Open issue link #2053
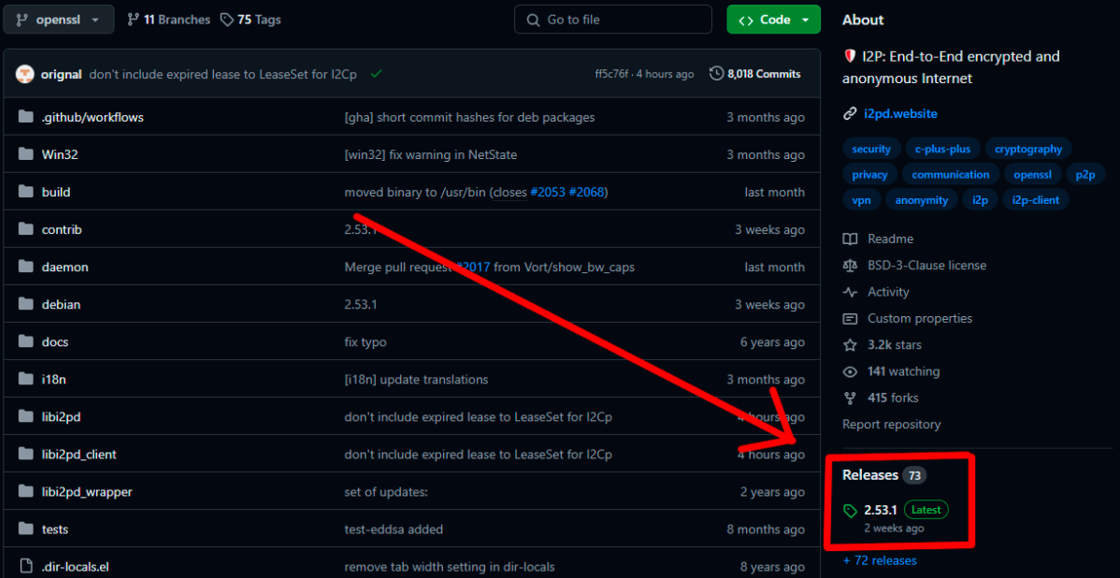This screenshot has width=1120, height=578. point(548,192)
